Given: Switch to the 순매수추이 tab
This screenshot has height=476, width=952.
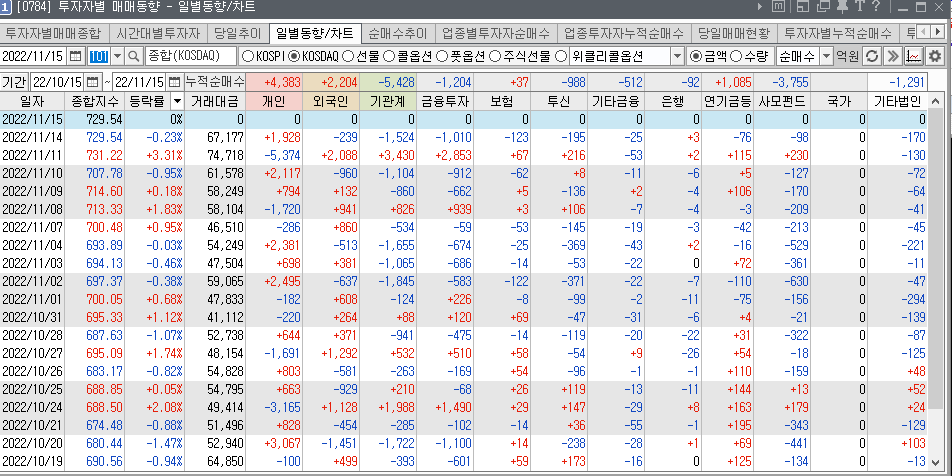Looking at the screenshot, I should 395,33.
